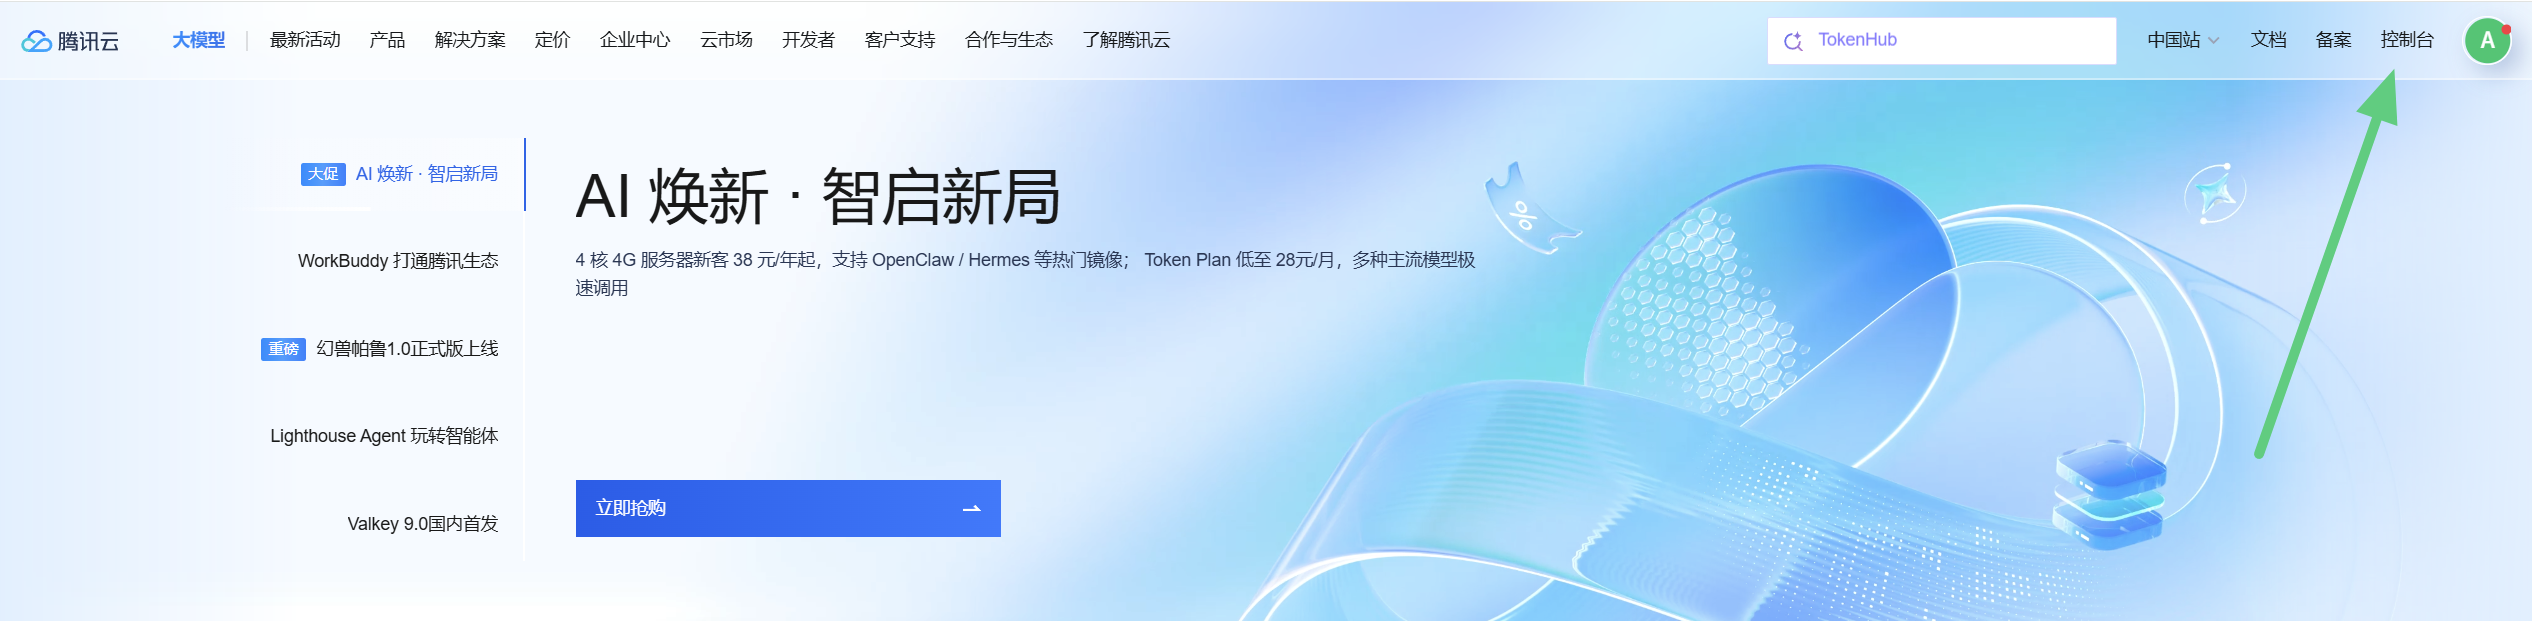
Task: Select Valkey 9.0国内首发 banner tab
Action: 423,524
